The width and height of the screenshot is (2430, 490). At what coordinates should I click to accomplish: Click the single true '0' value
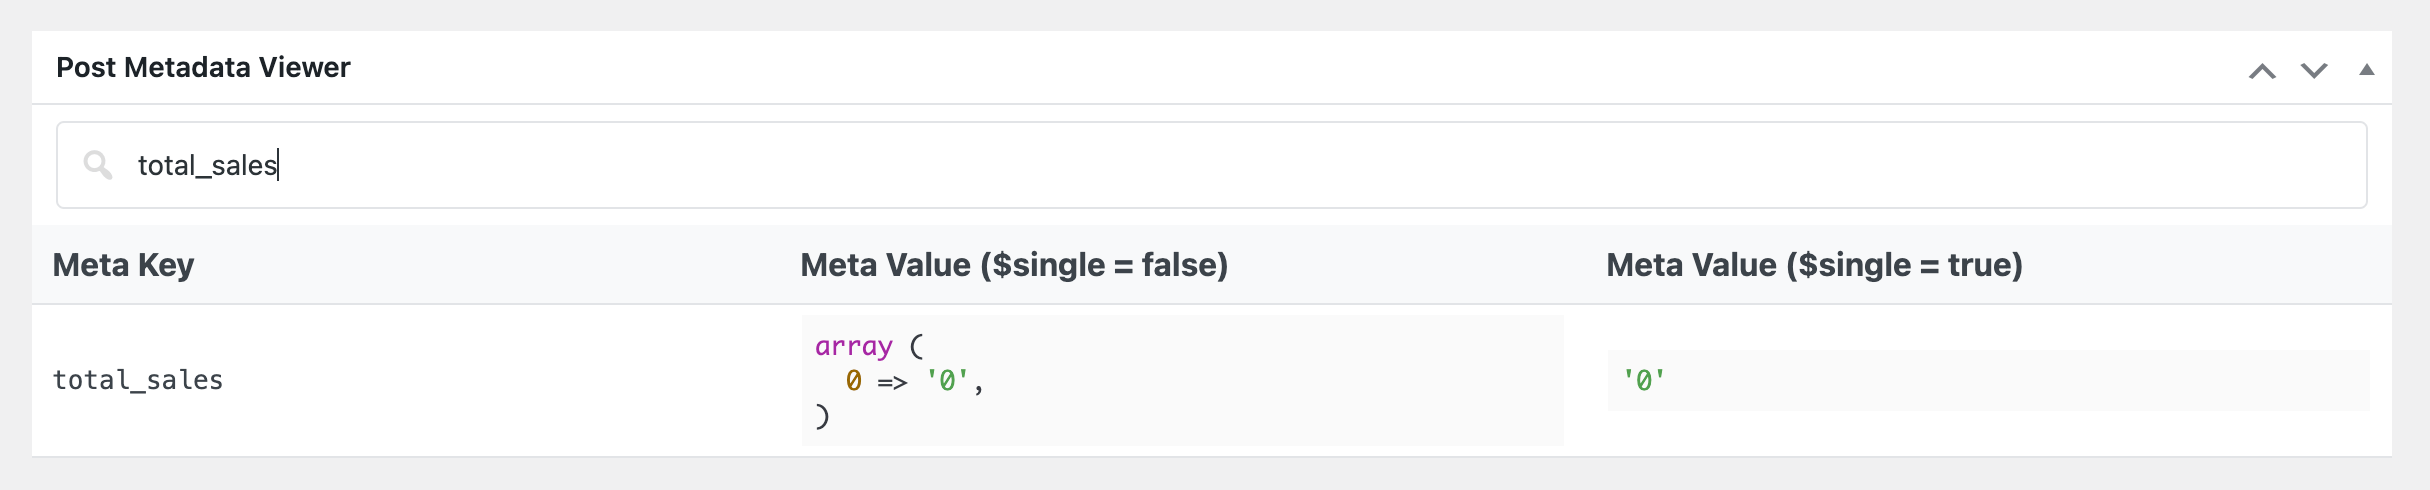coord(1644,380)
